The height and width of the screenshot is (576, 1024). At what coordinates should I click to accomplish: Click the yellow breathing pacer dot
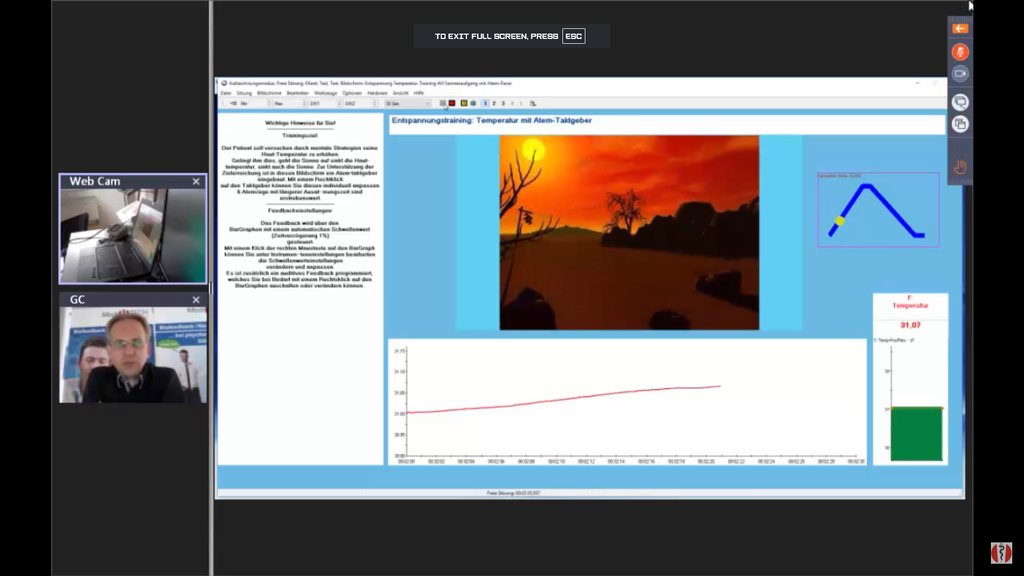[840, 221]
